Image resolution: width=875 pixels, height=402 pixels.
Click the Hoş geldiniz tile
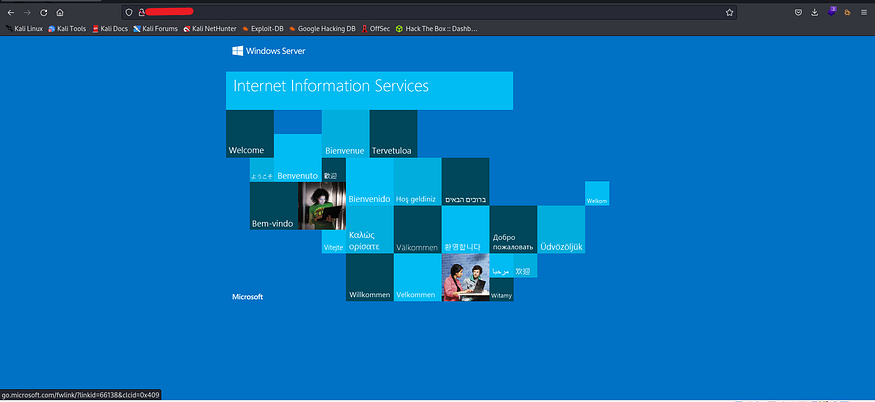(417, 182)
